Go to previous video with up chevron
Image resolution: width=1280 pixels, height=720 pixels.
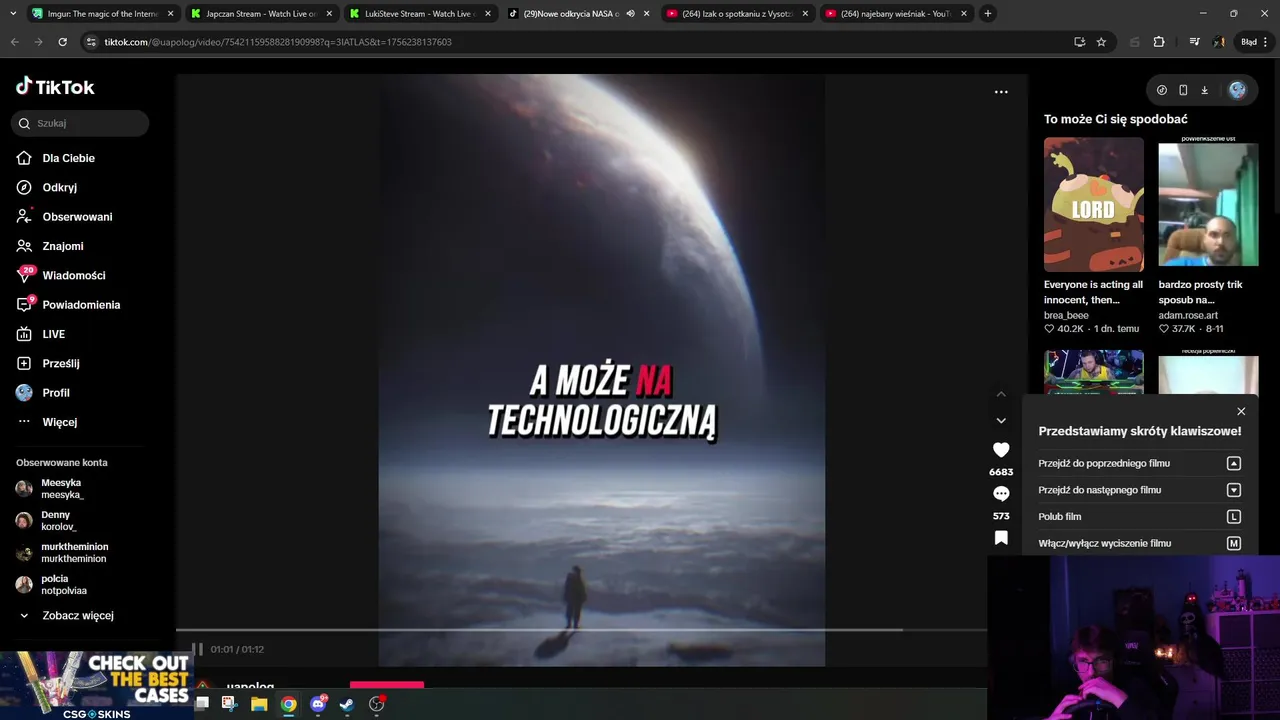(x=1001, y=394)
